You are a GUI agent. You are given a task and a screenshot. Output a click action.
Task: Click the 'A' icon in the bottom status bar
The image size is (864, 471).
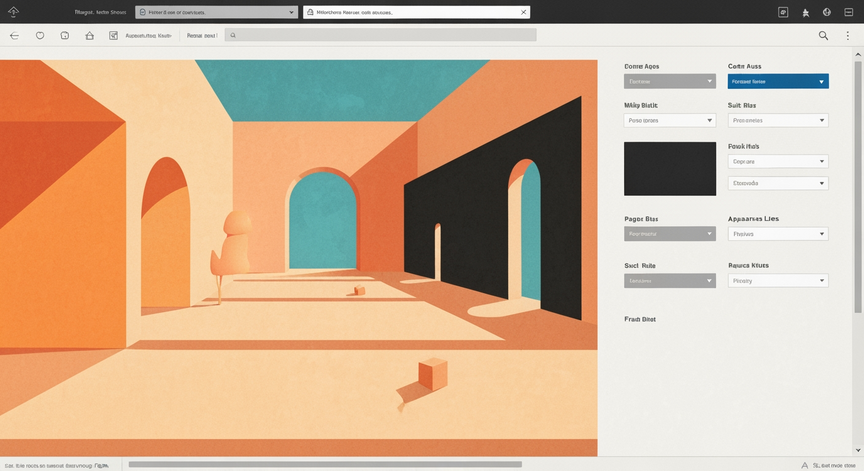coord(804,465)
